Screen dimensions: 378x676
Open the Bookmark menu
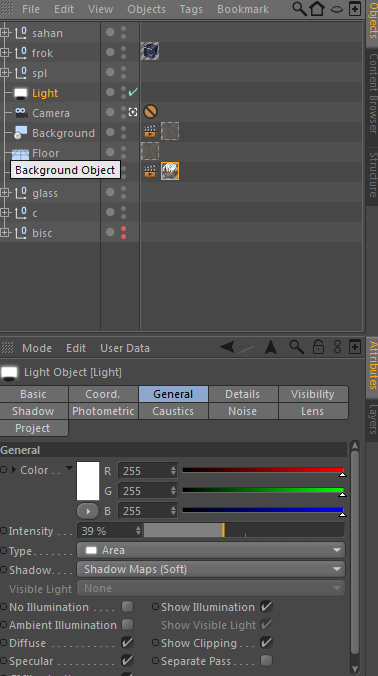coord(243,9)
